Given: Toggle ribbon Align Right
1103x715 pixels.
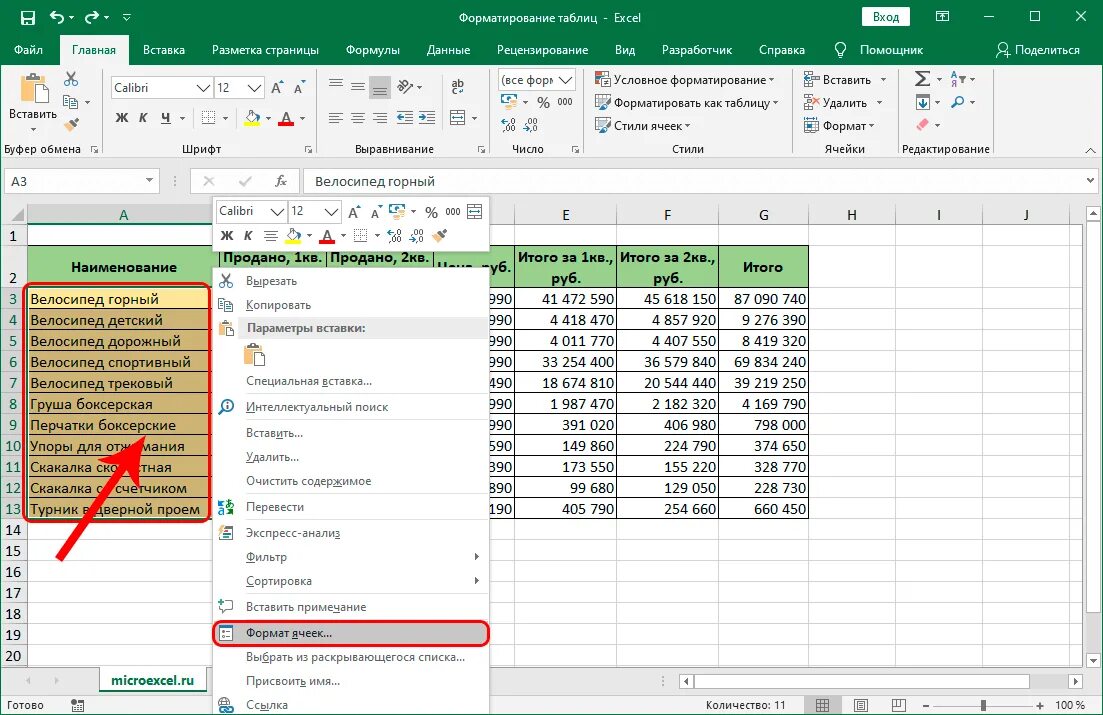Looking at the screenshot, I should [x=380, y=118].
